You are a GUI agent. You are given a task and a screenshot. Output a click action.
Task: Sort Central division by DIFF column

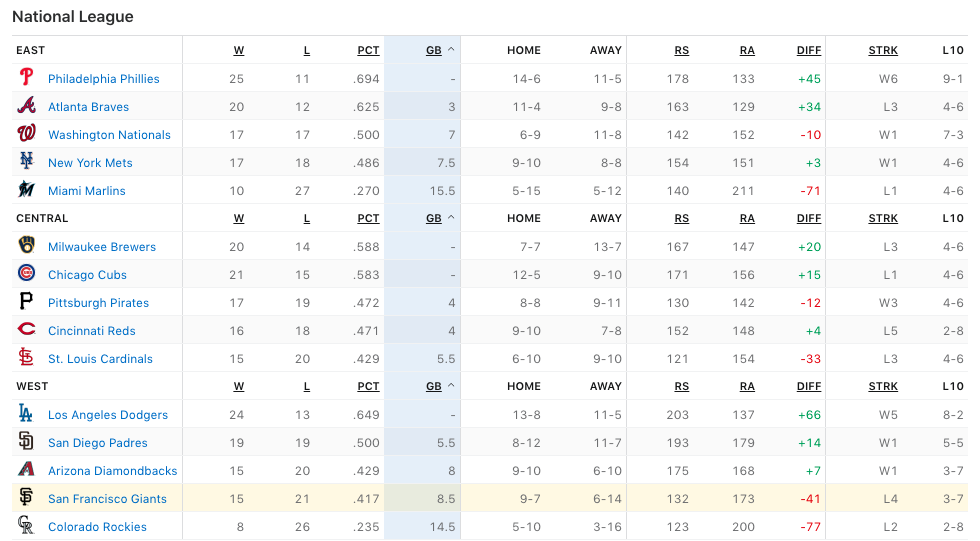pyautogui.click(x=809, y=218)
